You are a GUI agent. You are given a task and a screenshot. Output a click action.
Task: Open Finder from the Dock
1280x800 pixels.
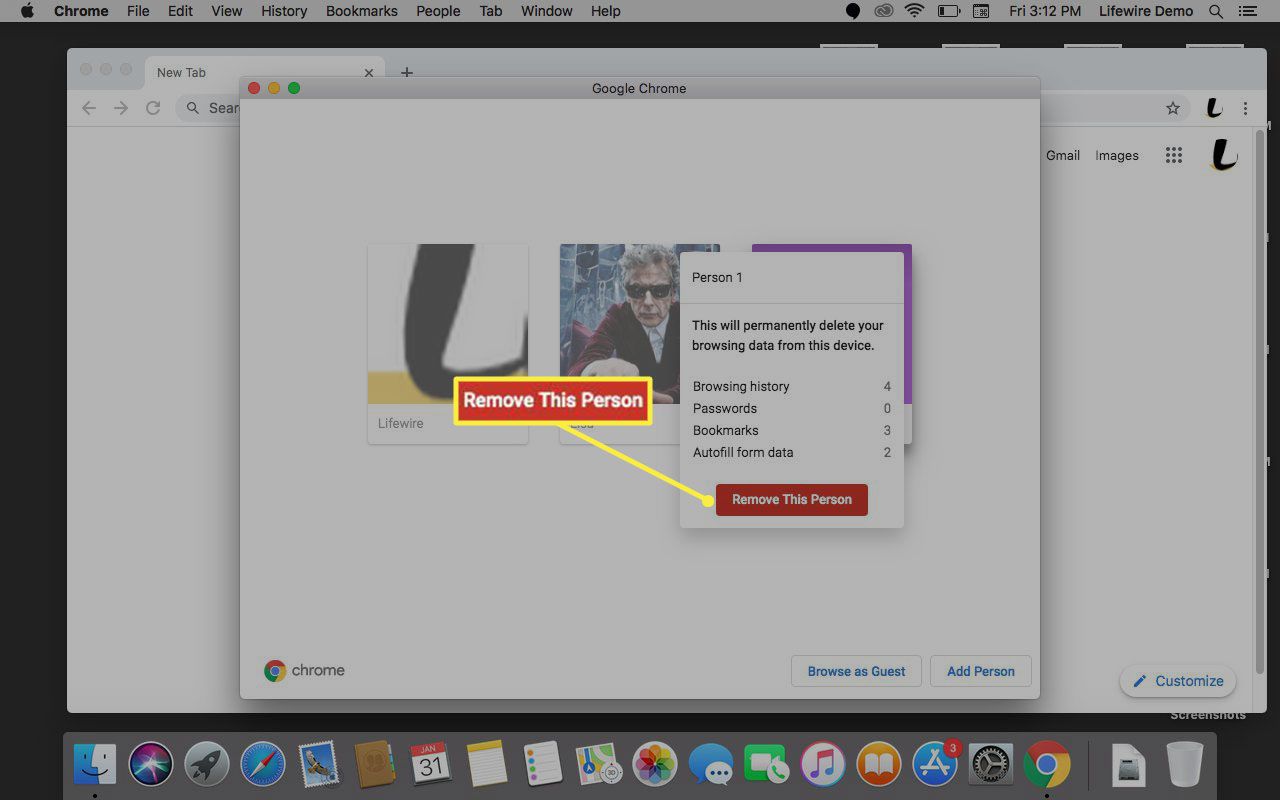point(95,765)
